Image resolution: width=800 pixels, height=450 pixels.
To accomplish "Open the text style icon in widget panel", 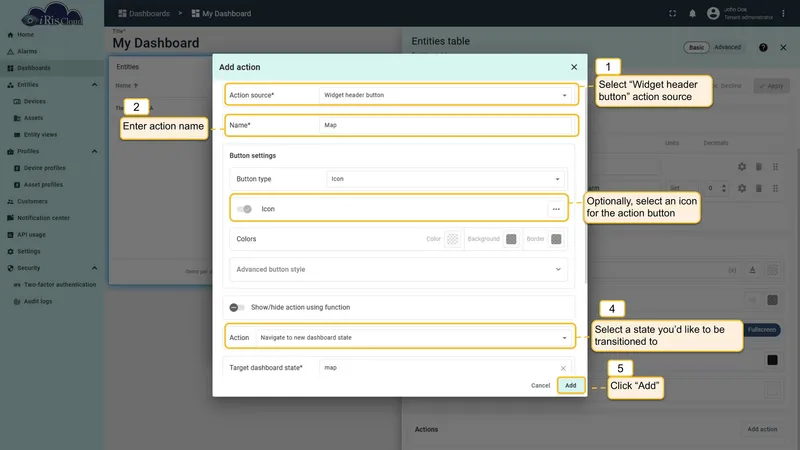I will click(752, 270).
